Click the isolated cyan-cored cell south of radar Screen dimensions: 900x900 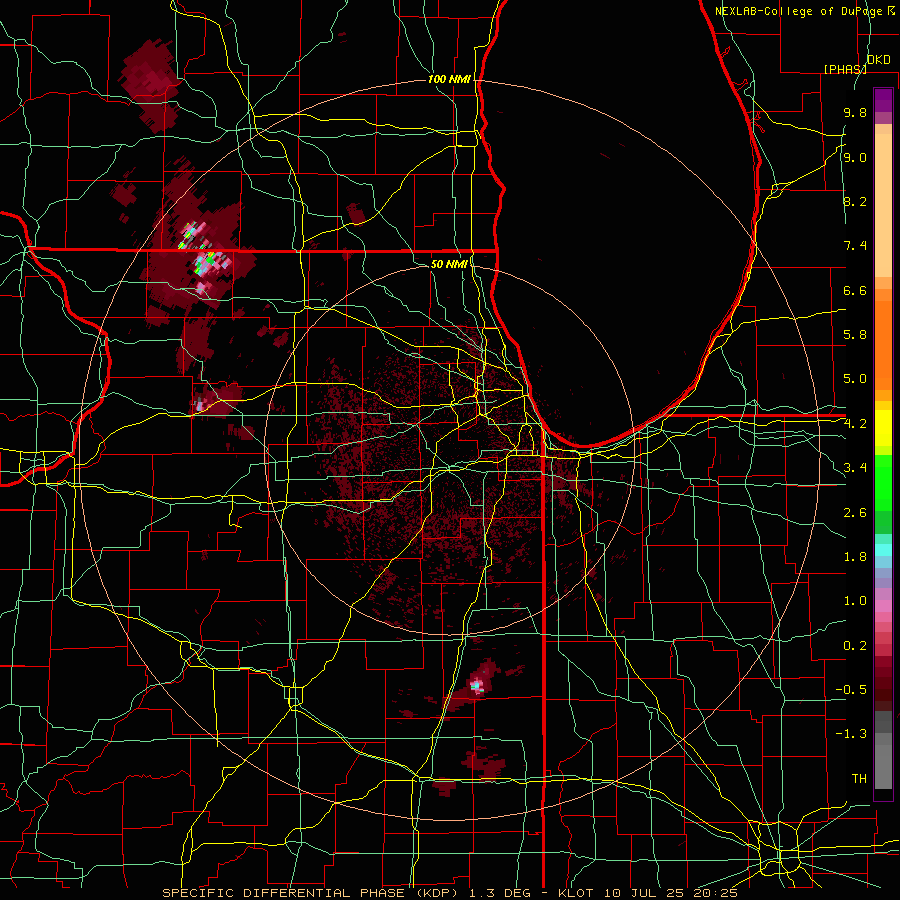476,685
